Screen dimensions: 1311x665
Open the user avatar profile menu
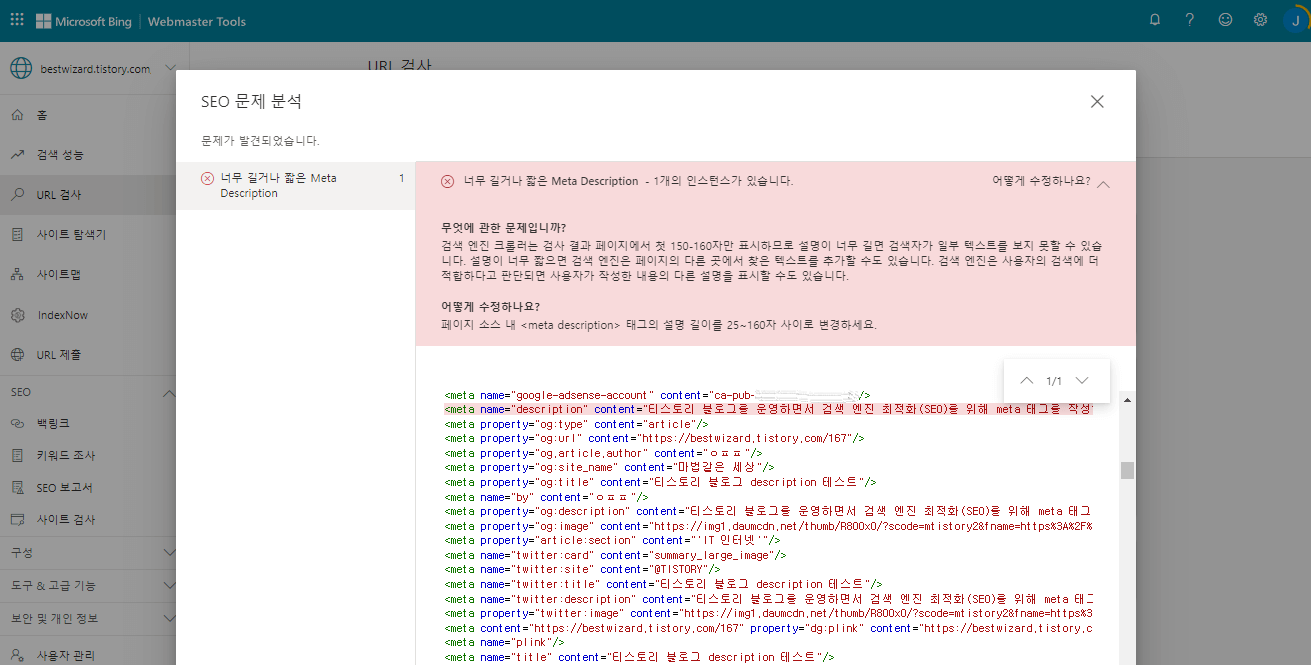pos(1293,19)
